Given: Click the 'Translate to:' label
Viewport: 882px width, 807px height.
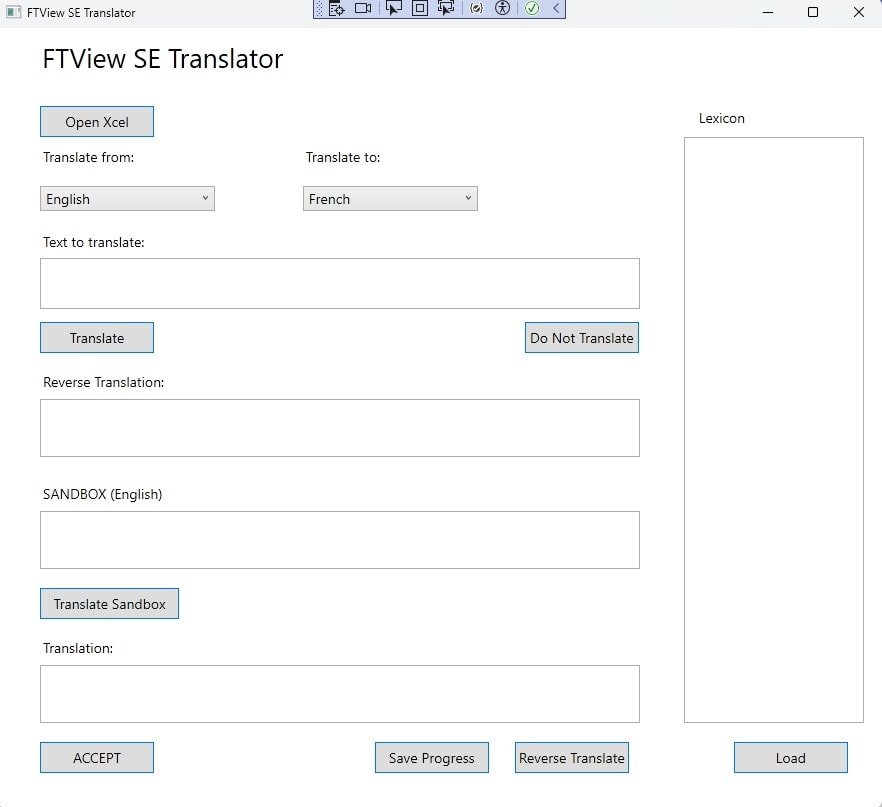Looking at the screenshot, I should pyautogui.click(x=343, y=157).
